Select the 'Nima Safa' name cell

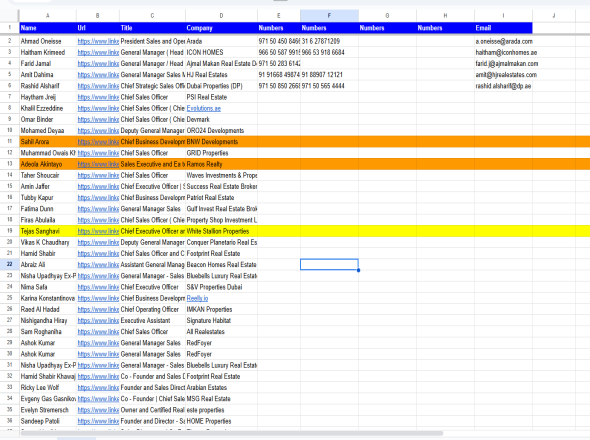coord(48,287)
